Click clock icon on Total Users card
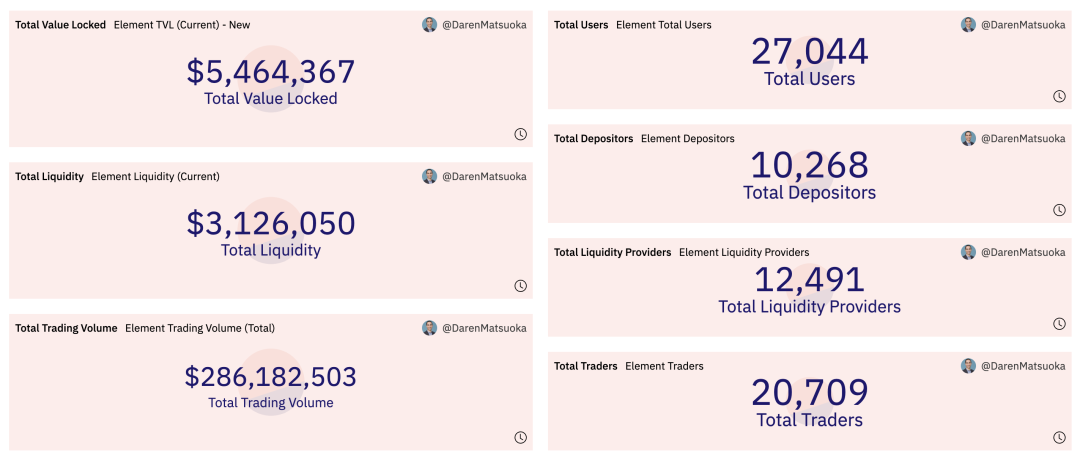 [x=1059, y=96]
